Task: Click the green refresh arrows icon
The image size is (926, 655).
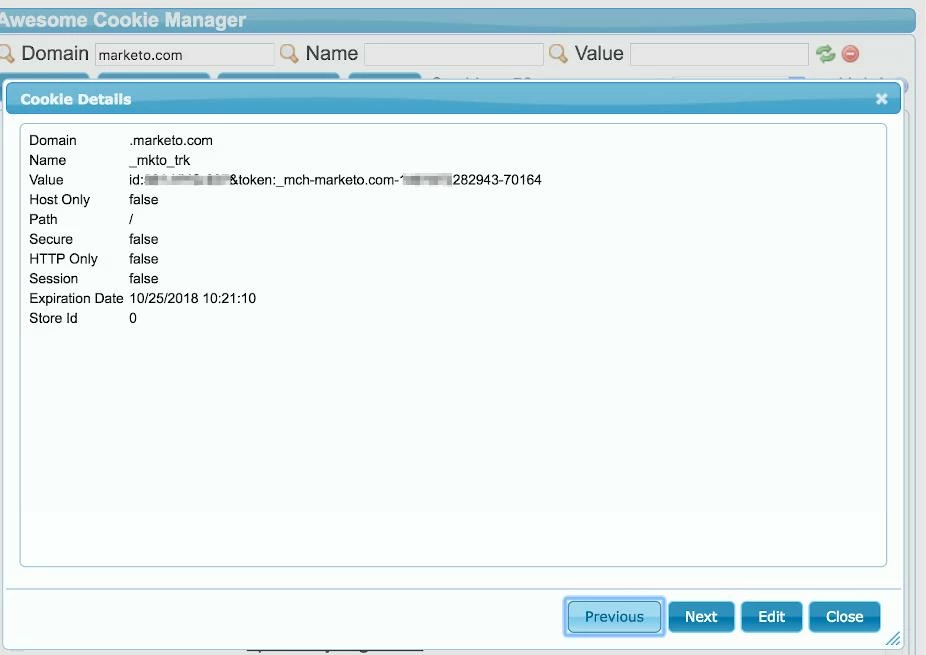Action: point(825,54)
